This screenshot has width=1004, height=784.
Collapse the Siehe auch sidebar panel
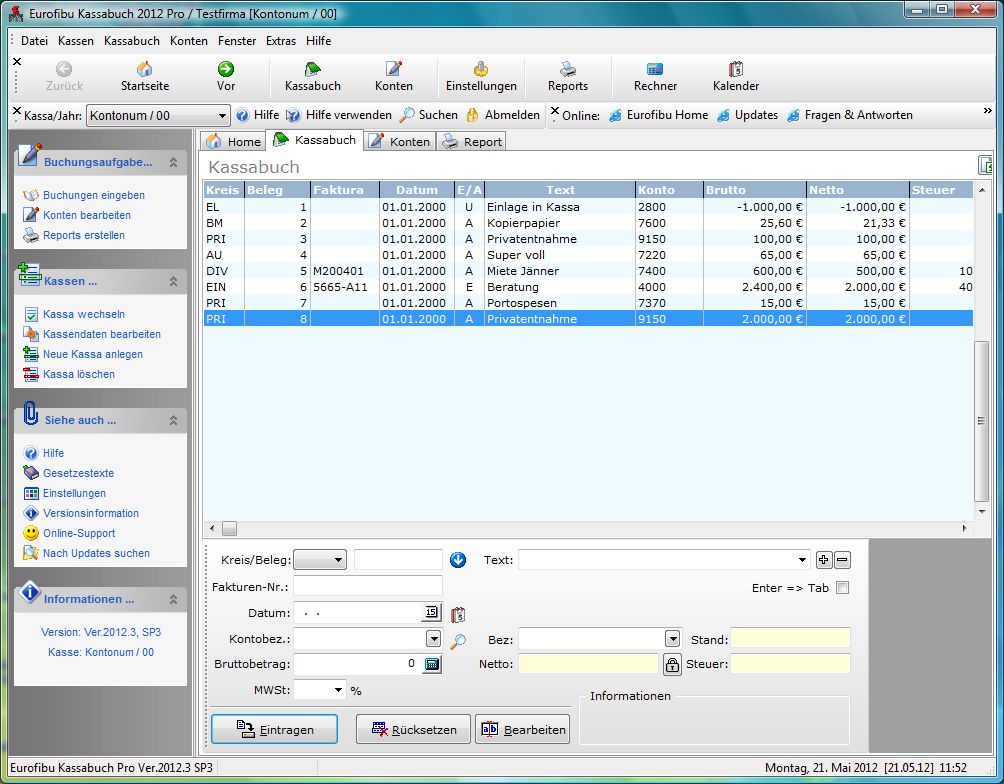[x=173, y=420]
